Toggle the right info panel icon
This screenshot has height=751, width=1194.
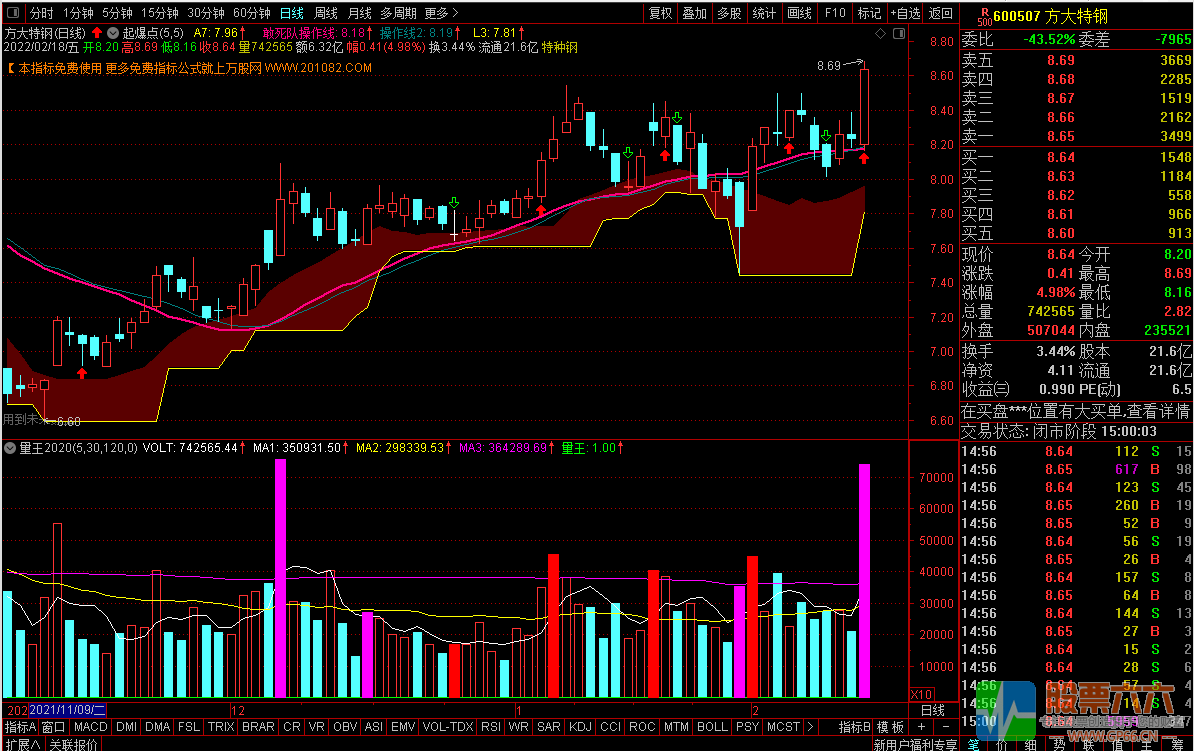tap(899, 34)
